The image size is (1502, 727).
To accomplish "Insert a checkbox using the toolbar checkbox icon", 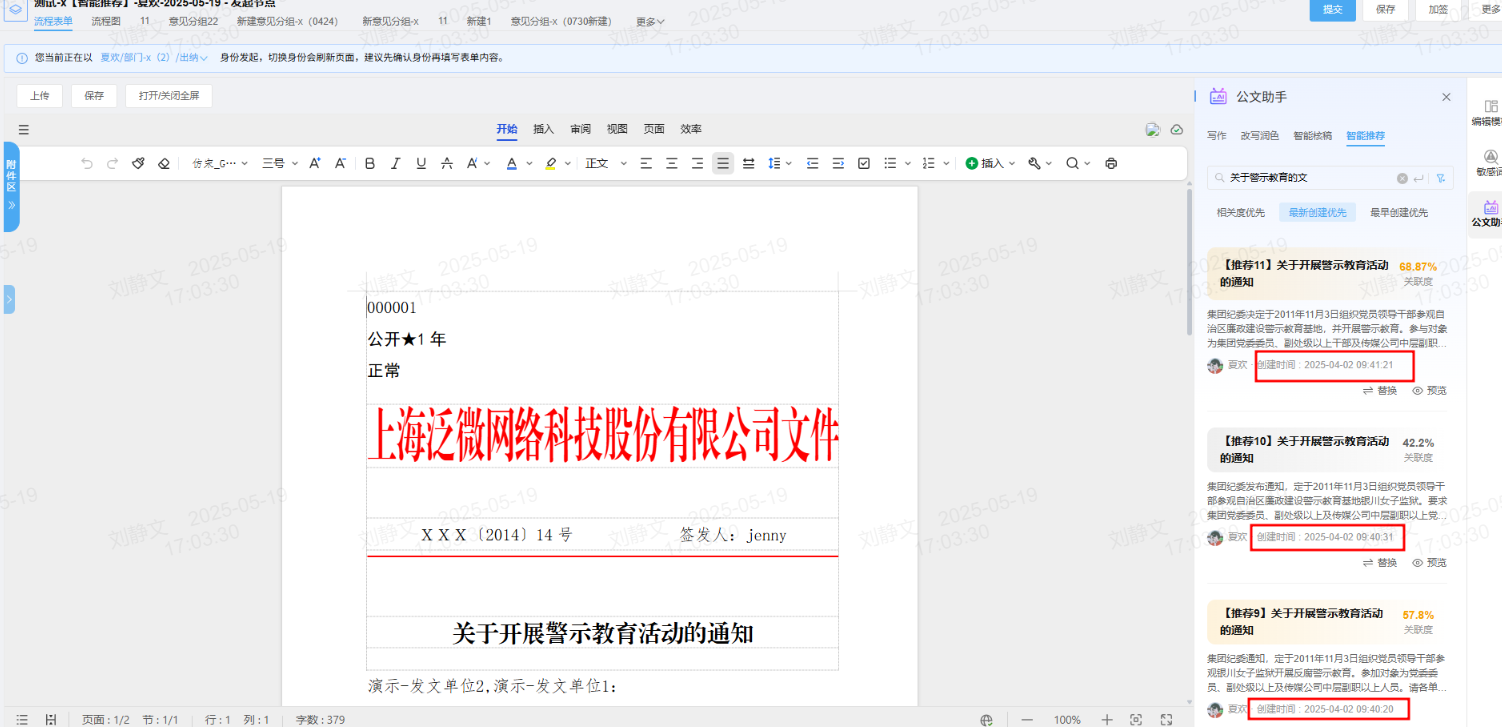I will pos(864,163).
